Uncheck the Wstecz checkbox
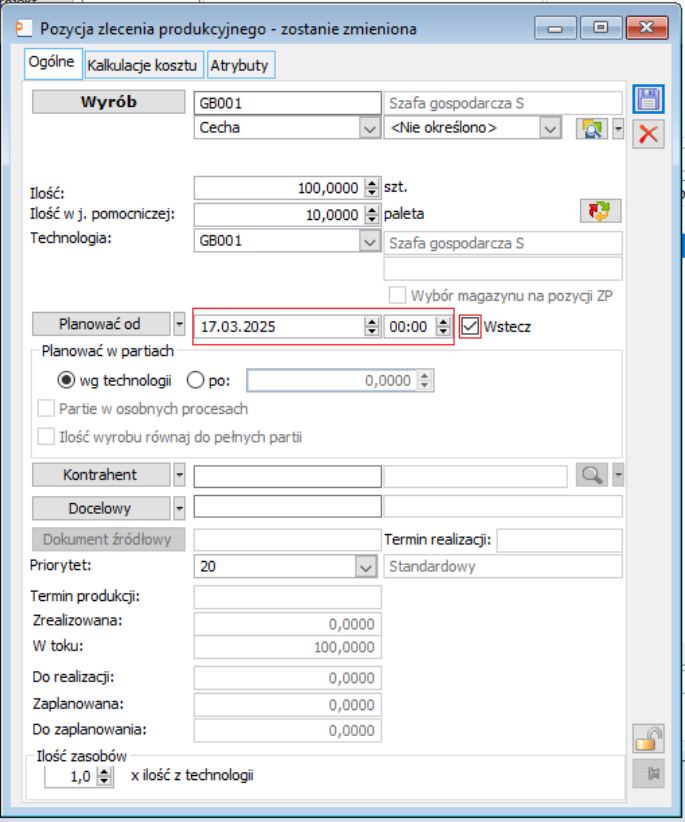685x822 pixels. [x=470, y=327]
